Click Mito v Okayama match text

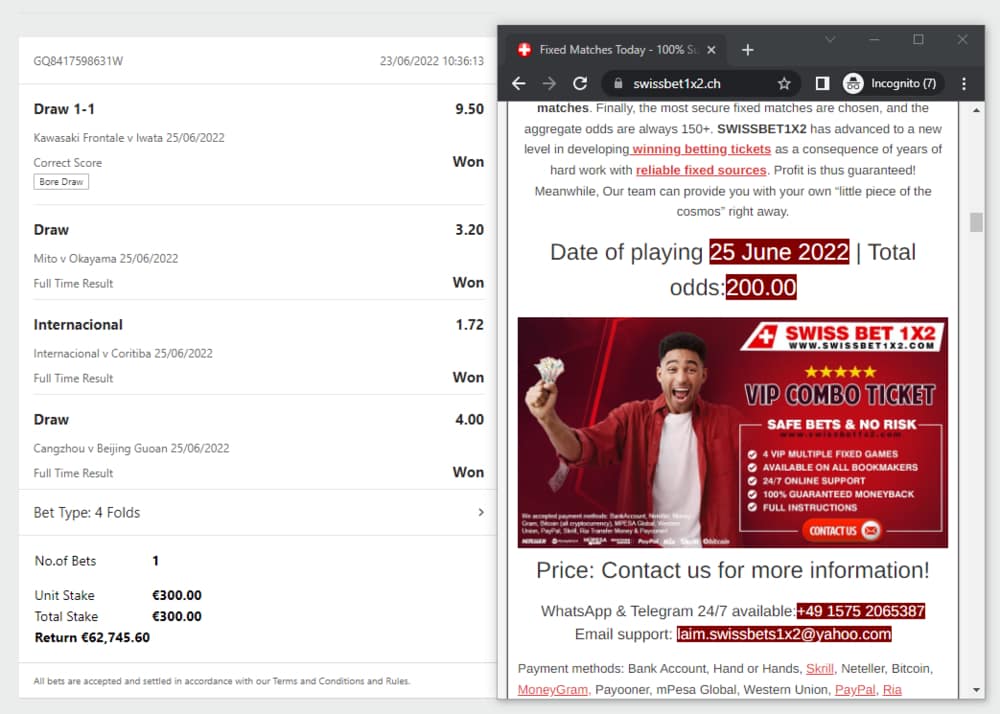(x=106, y=258)
